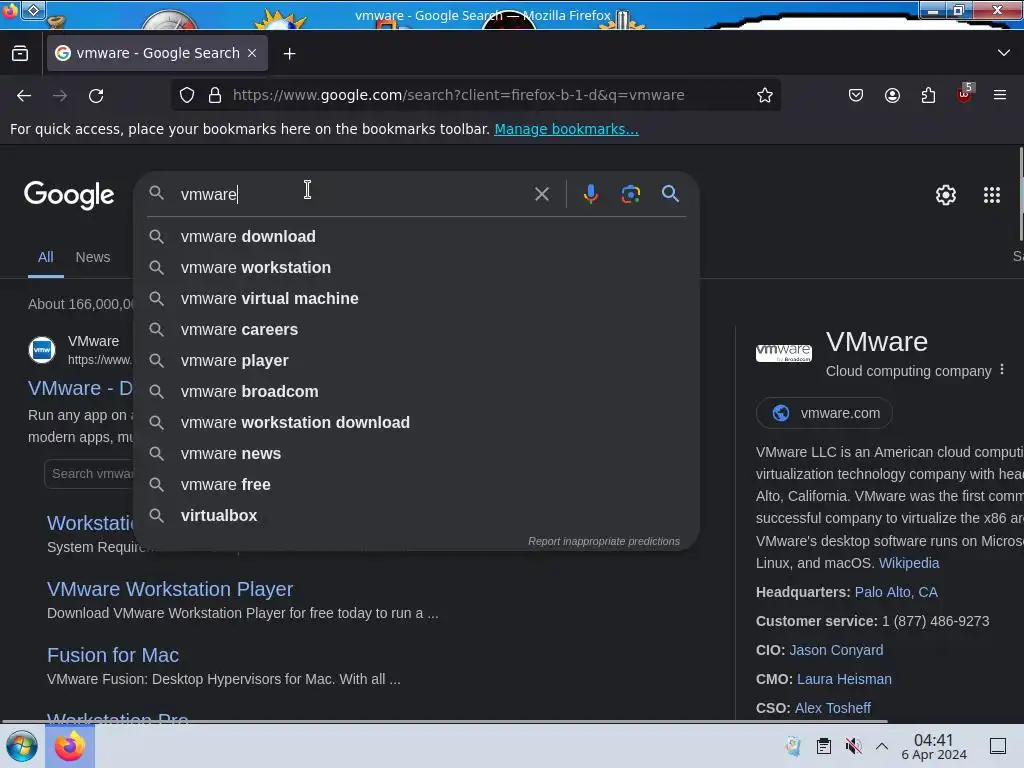Click the show desktop button in tray
This screenshot has width=1024, height=768.
(998, 746)
